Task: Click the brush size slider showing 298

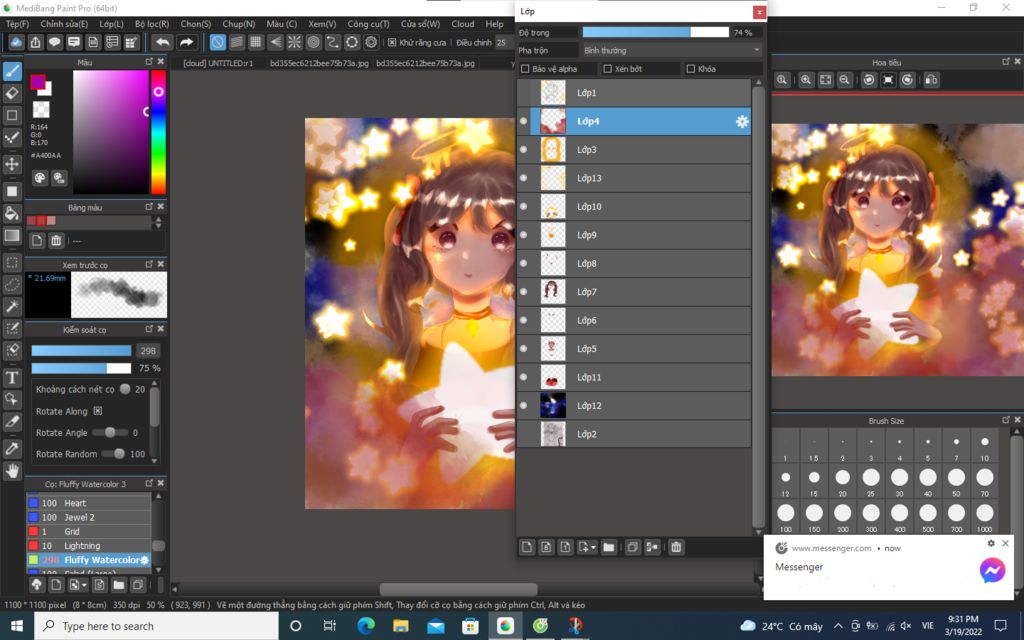Action: click(81, 351)
